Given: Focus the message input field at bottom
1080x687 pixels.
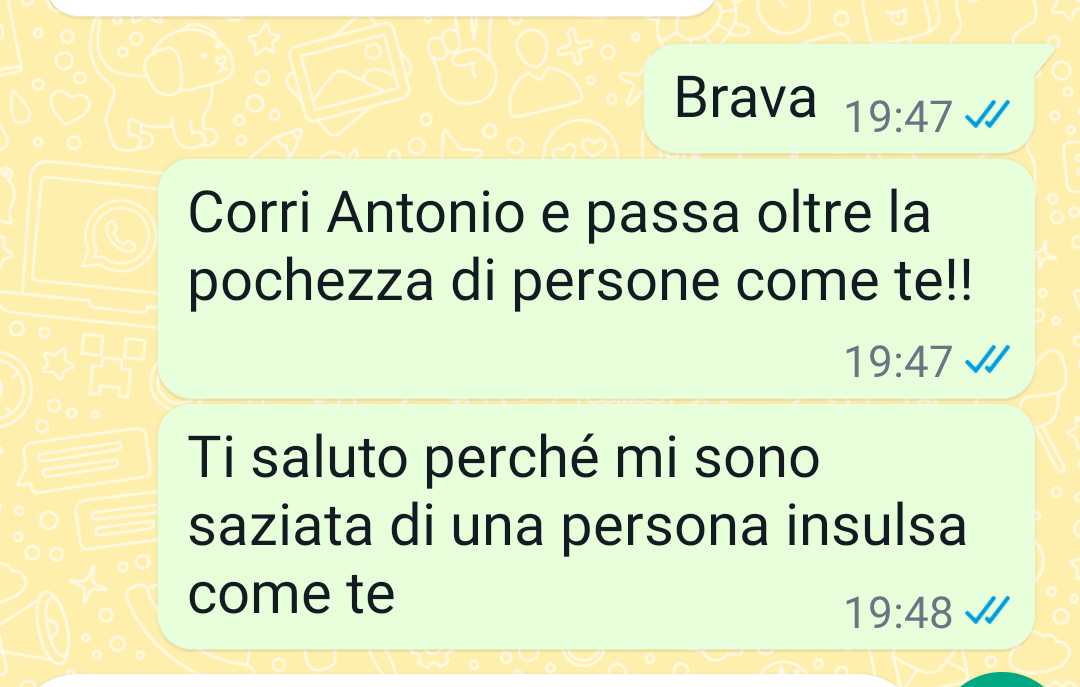Looking at the screenshot, I should [x=468, y=682].
